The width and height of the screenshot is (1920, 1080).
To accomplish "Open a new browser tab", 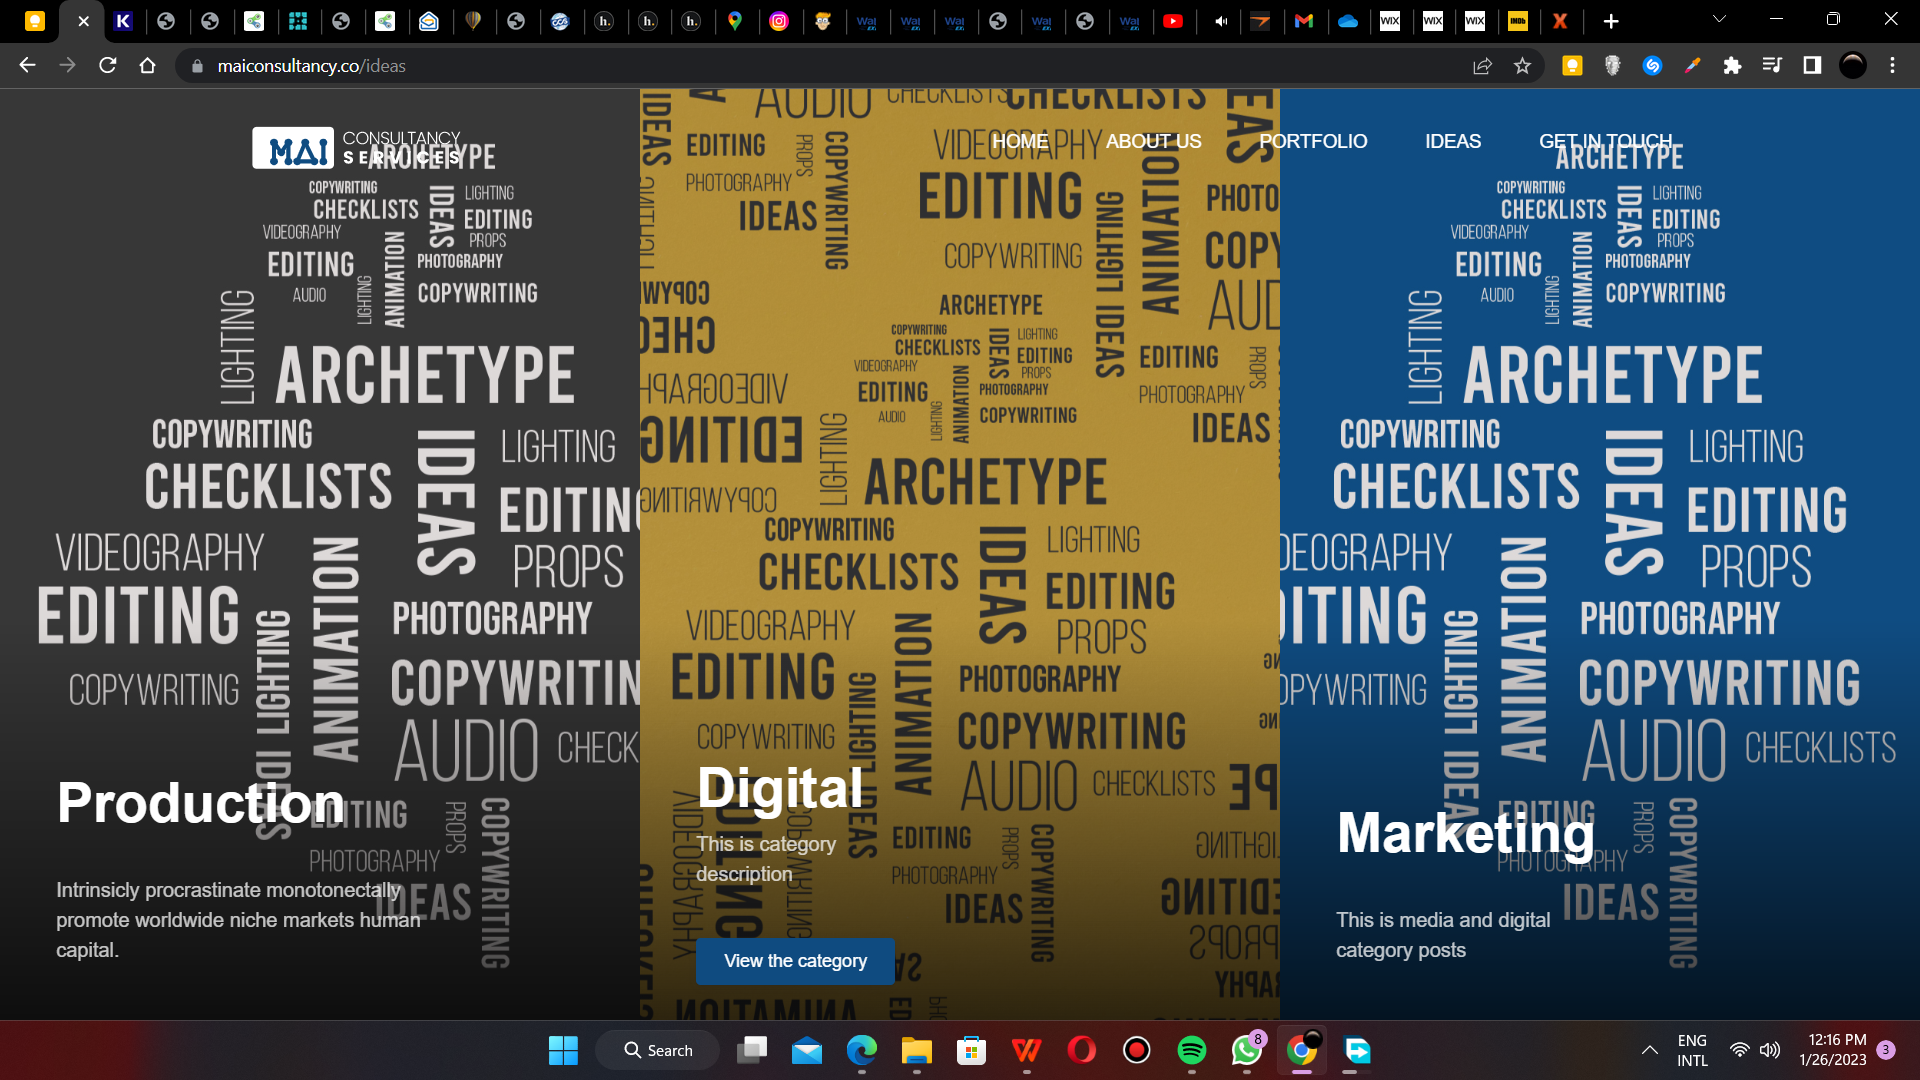I will pyautogui.click(x=1610, y=21).
